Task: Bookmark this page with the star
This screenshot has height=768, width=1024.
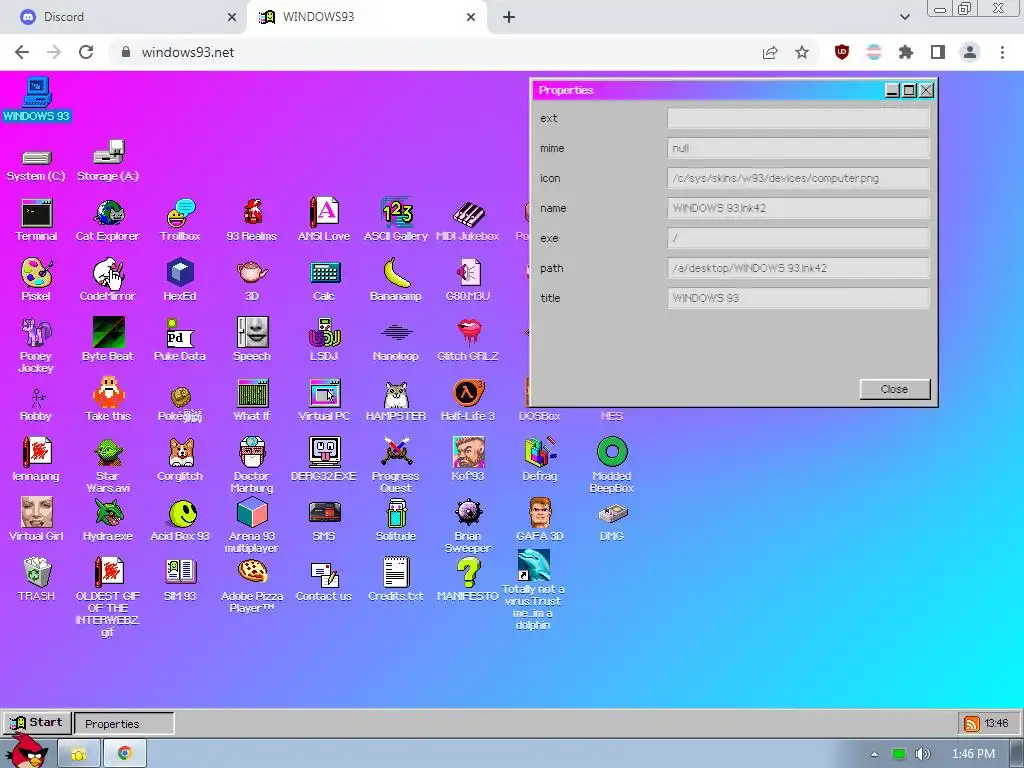Action: pyautogui.click(x=802, y=52)
